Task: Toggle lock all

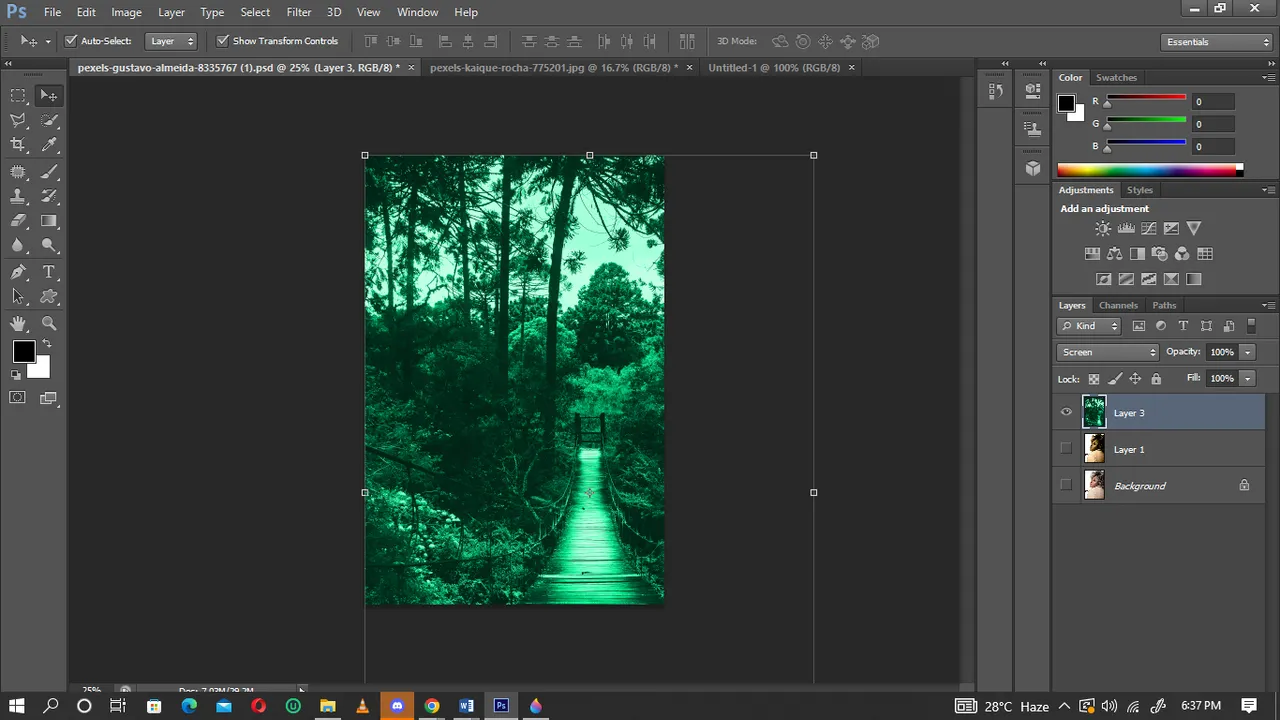Action: [x=1156, y=379]
